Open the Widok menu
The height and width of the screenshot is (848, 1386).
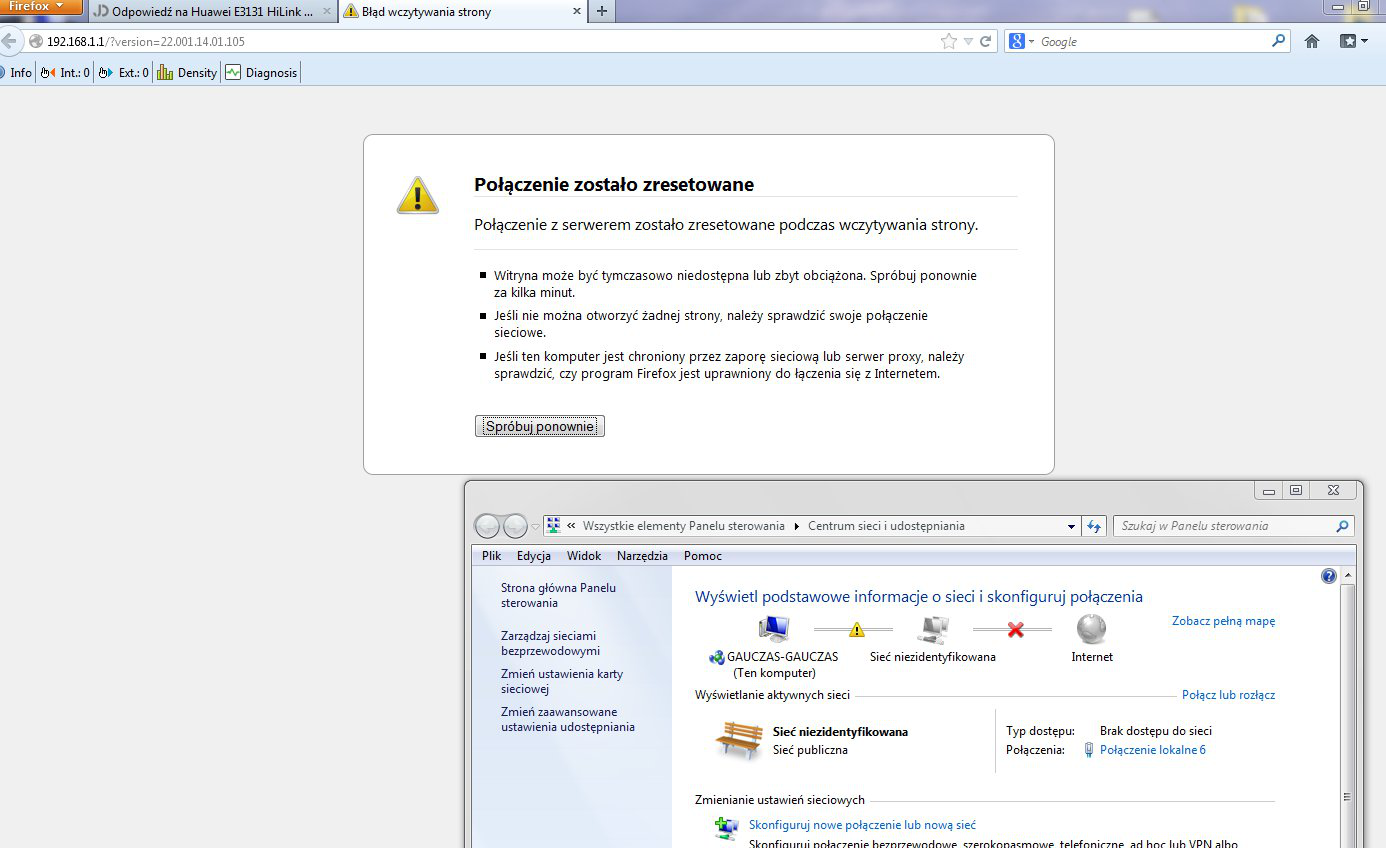tap(584, 556)
